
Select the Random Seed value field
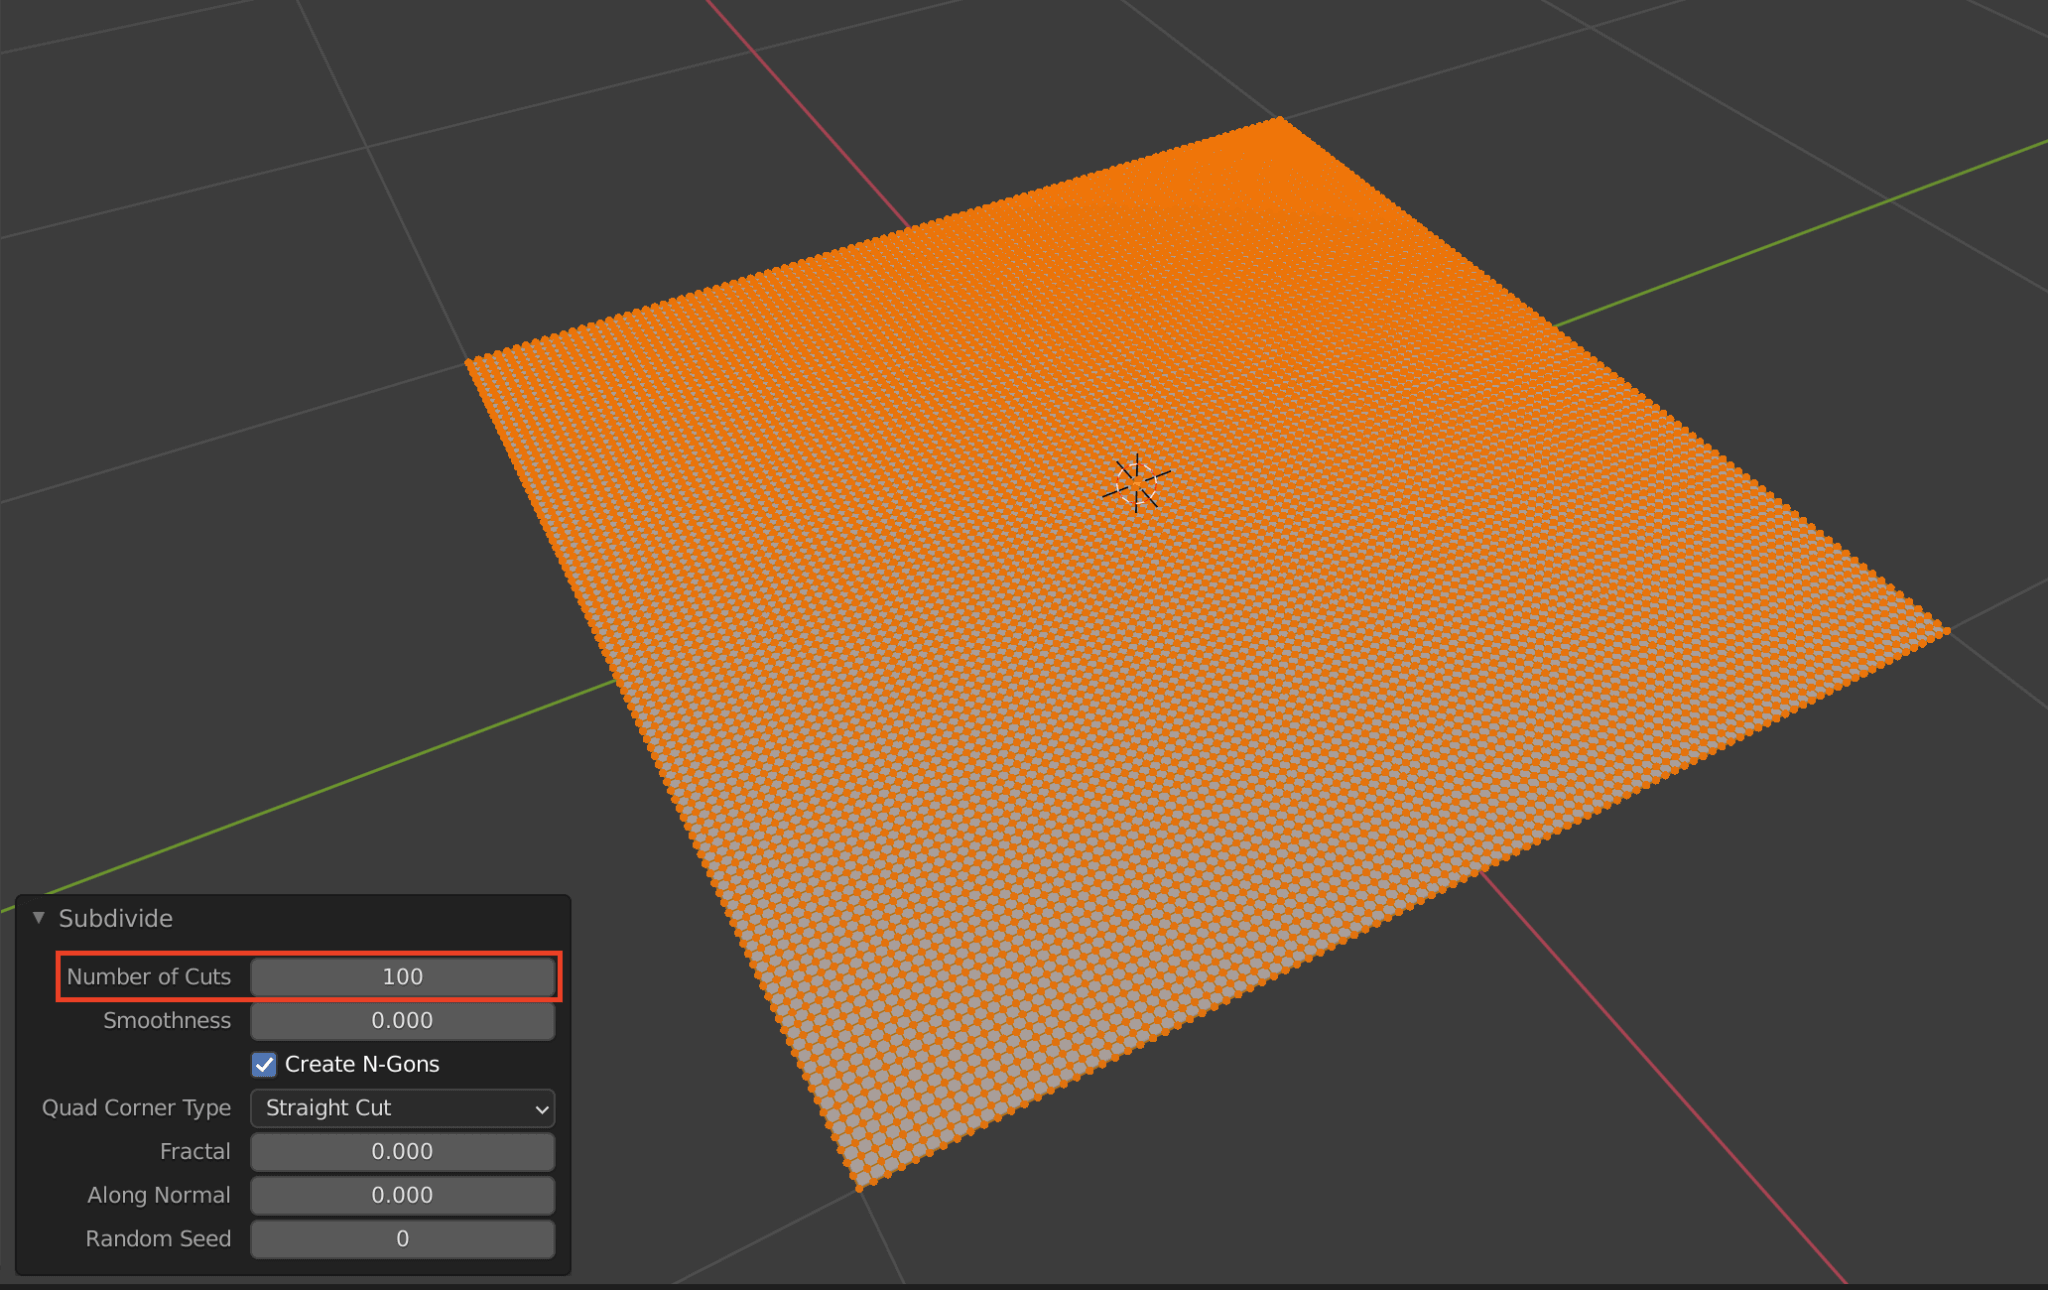[402, 1238]
